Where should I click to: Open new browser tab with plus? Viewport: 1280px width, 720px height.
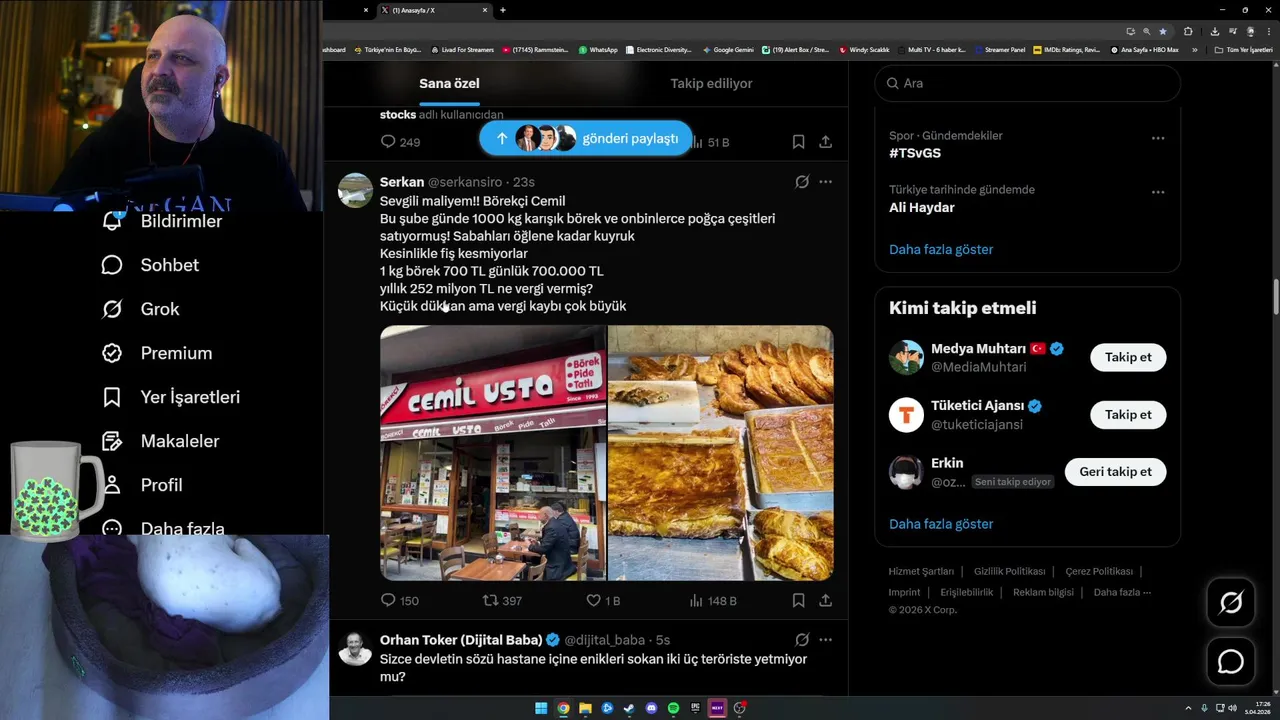pos(502,10)
